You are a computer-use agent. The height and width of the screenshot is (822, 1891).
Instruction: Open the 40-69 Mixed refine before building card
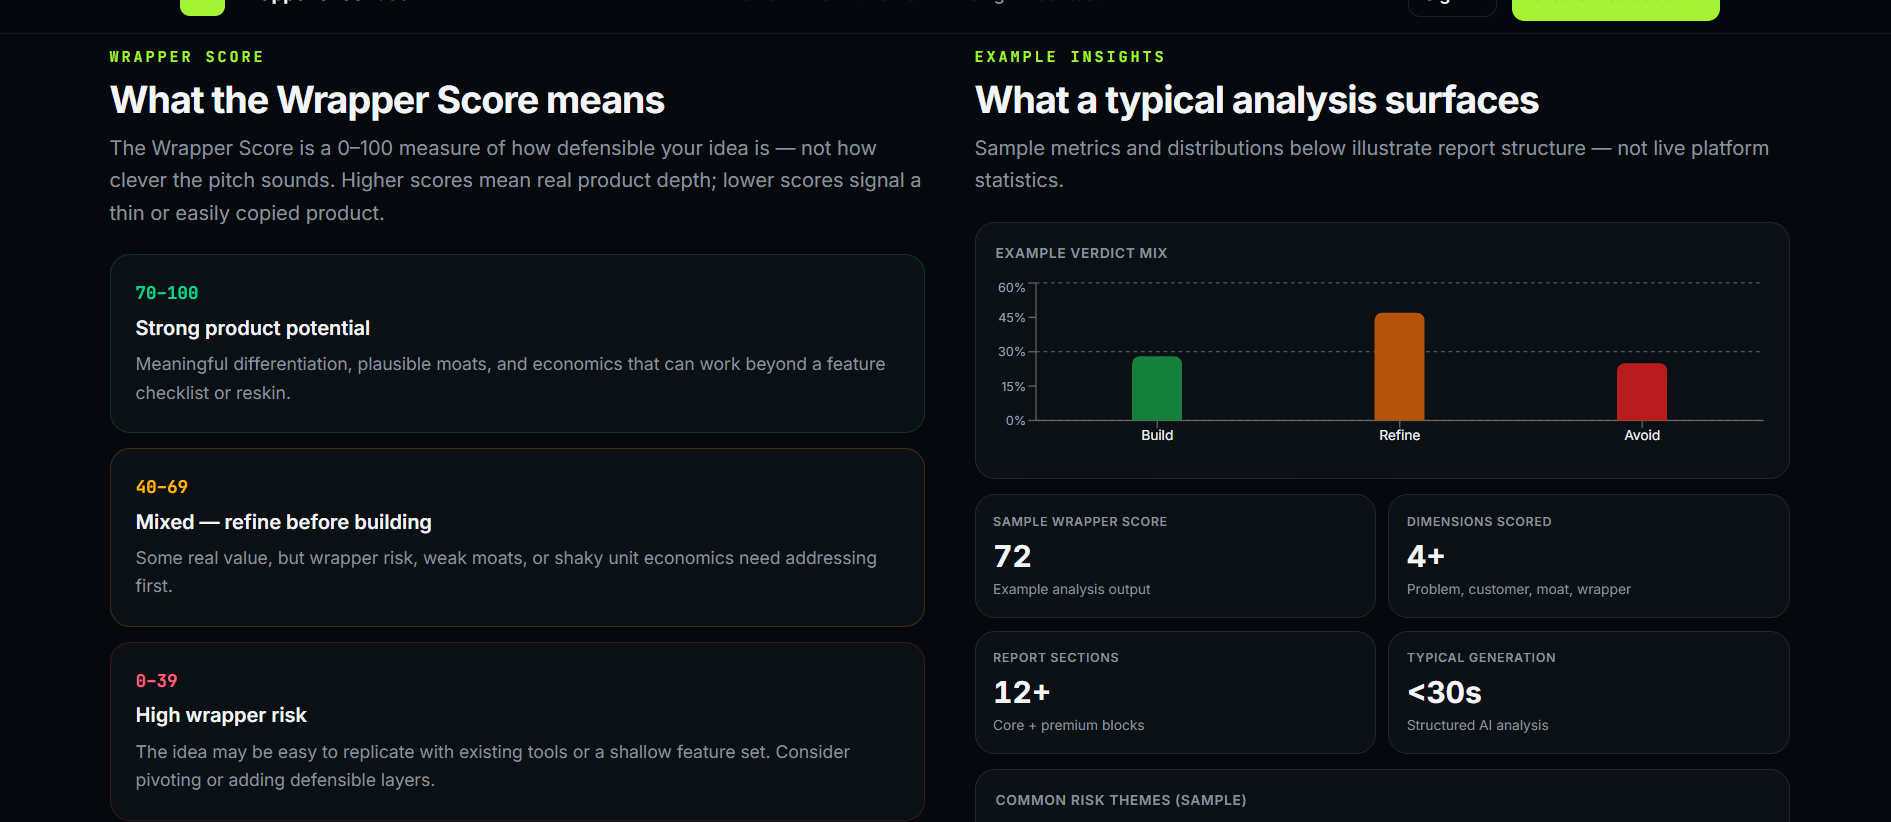point(517,537)
